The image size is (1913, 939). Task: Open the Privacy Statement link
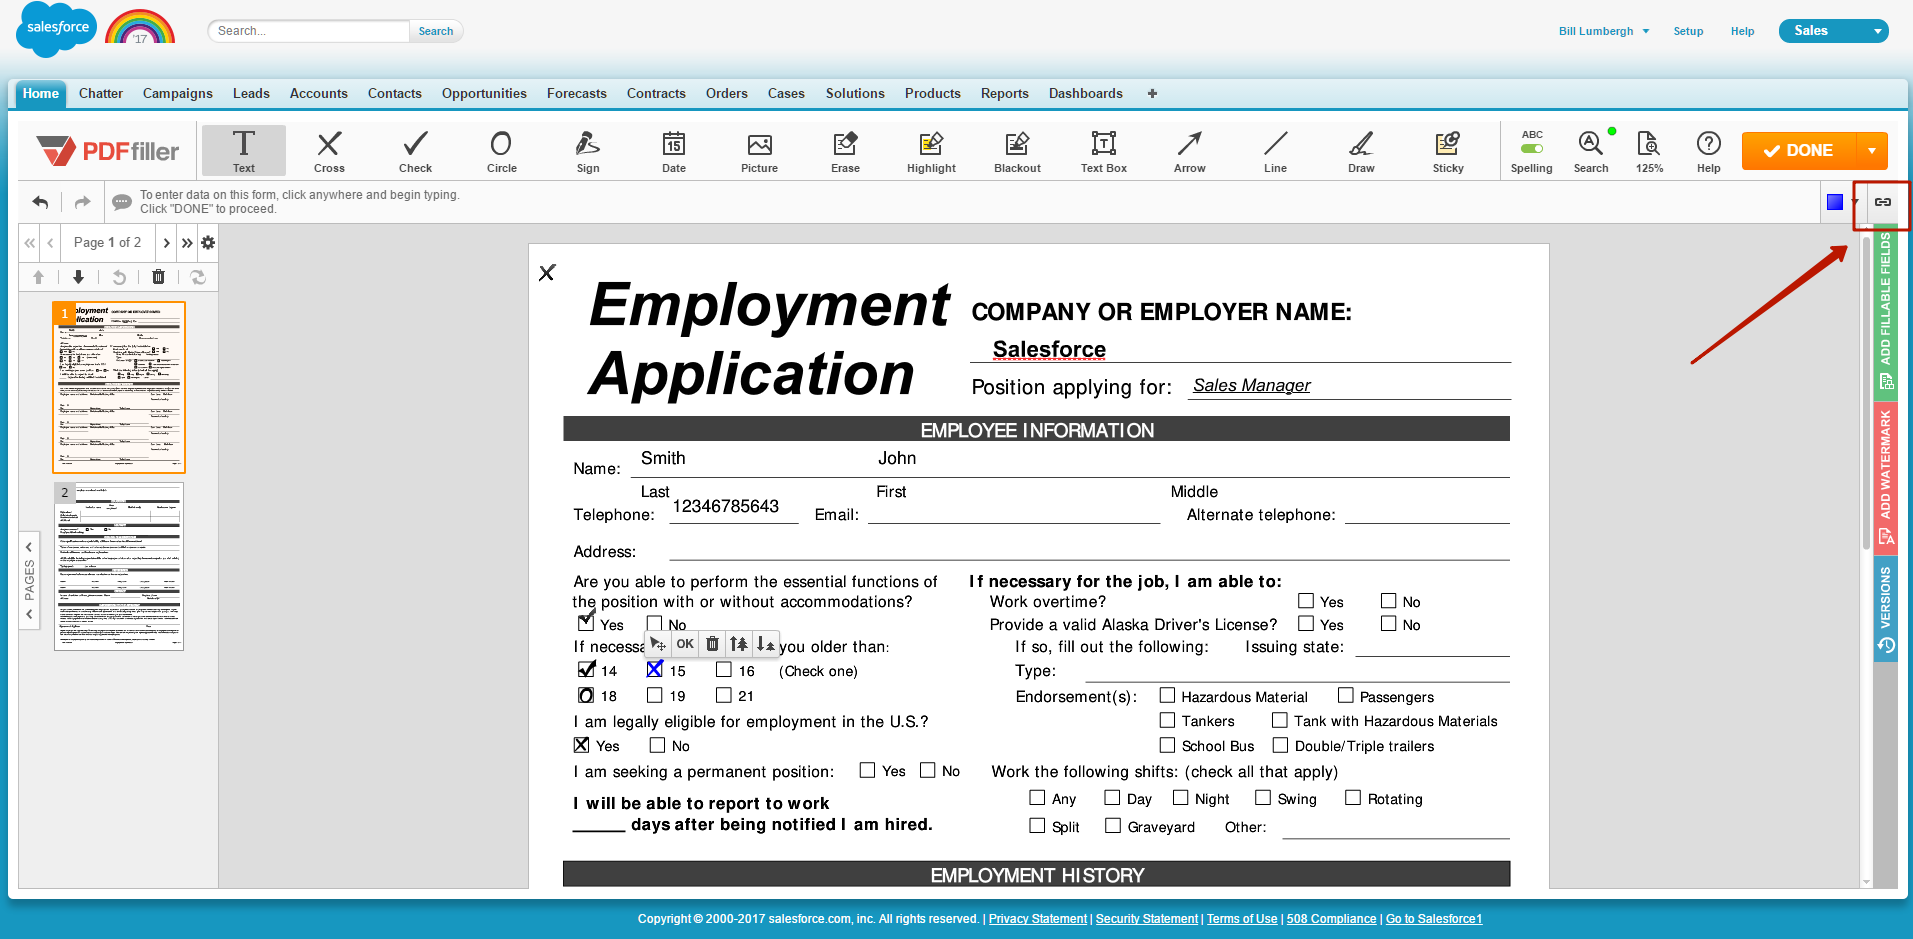pyautogui.click(x=1037, y=919)
